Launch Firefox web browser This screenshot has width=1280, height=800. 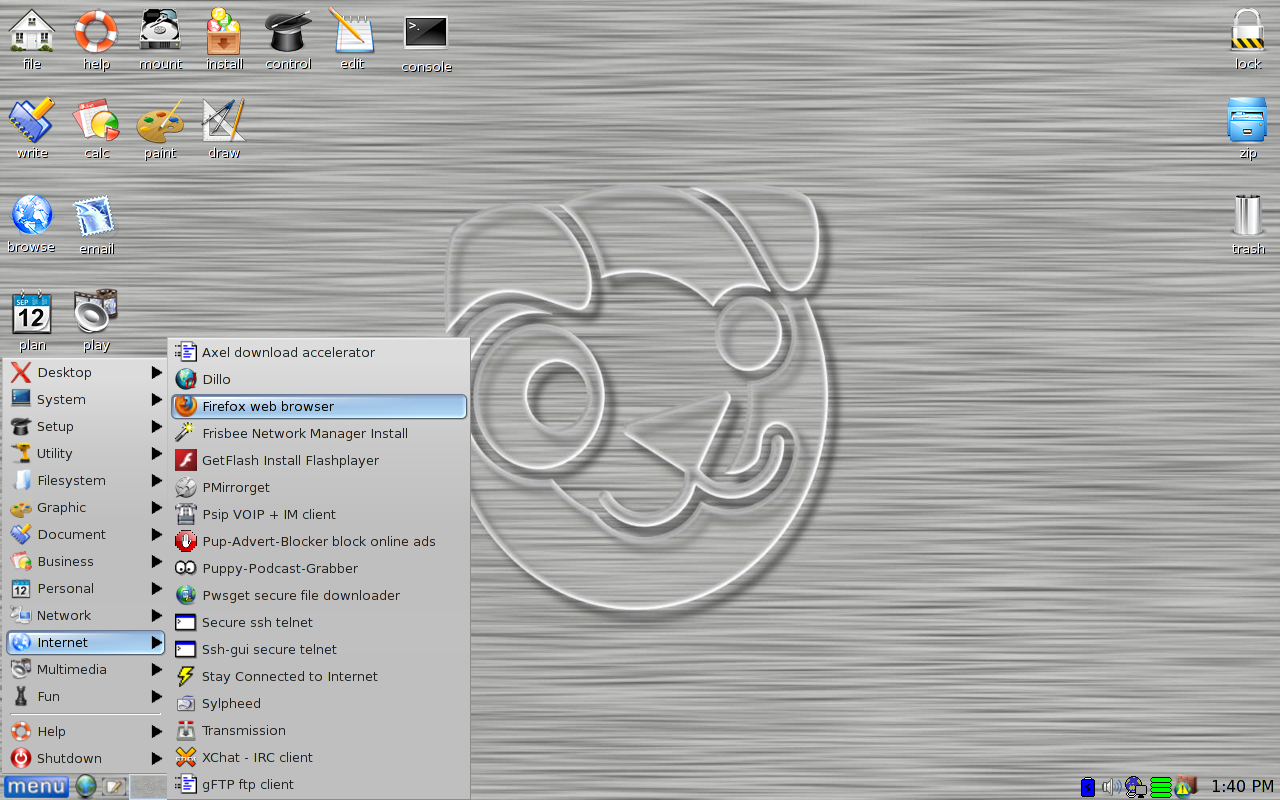coord(319,406)
